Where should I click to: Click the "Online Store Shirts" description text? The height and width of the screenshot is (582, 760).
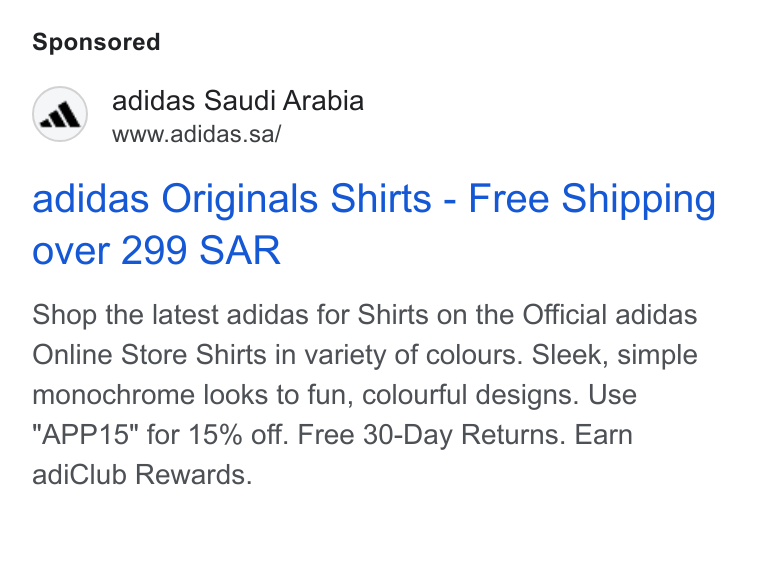pyautogui.click(x=149, y=354)
